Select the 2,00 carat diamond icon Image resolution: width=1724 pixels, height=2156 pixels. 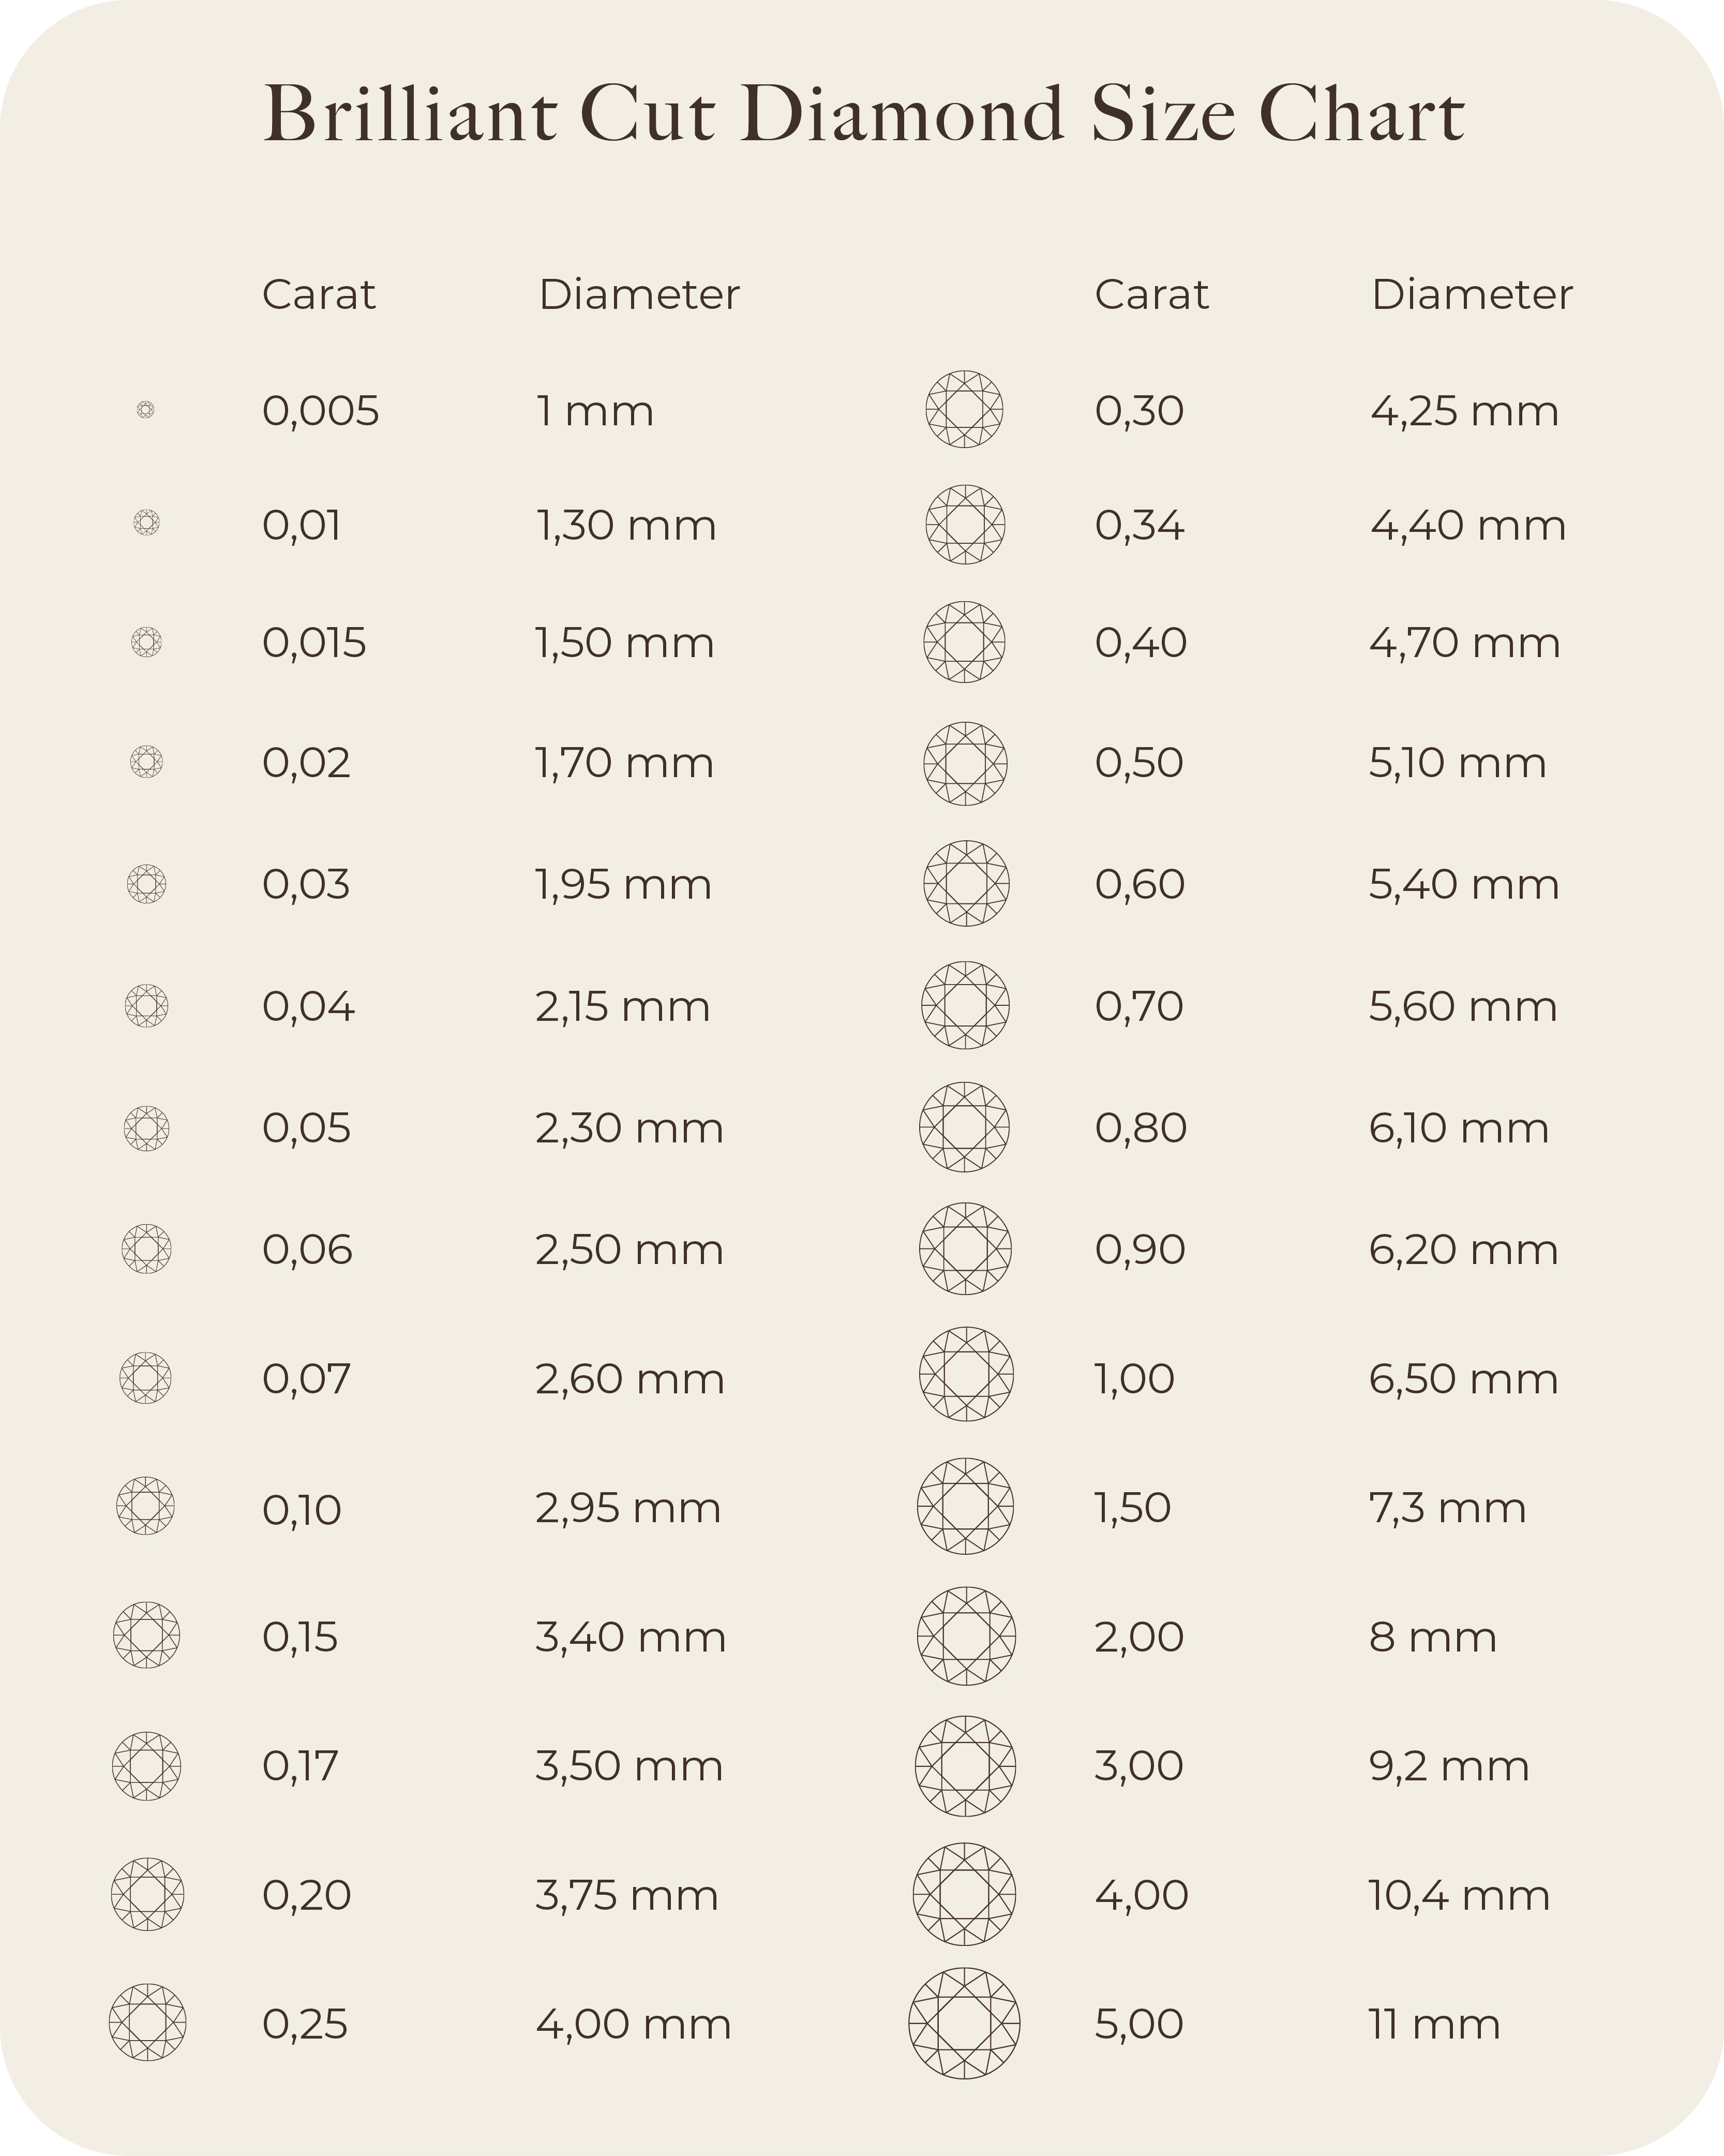click(x=966, y=1636)
